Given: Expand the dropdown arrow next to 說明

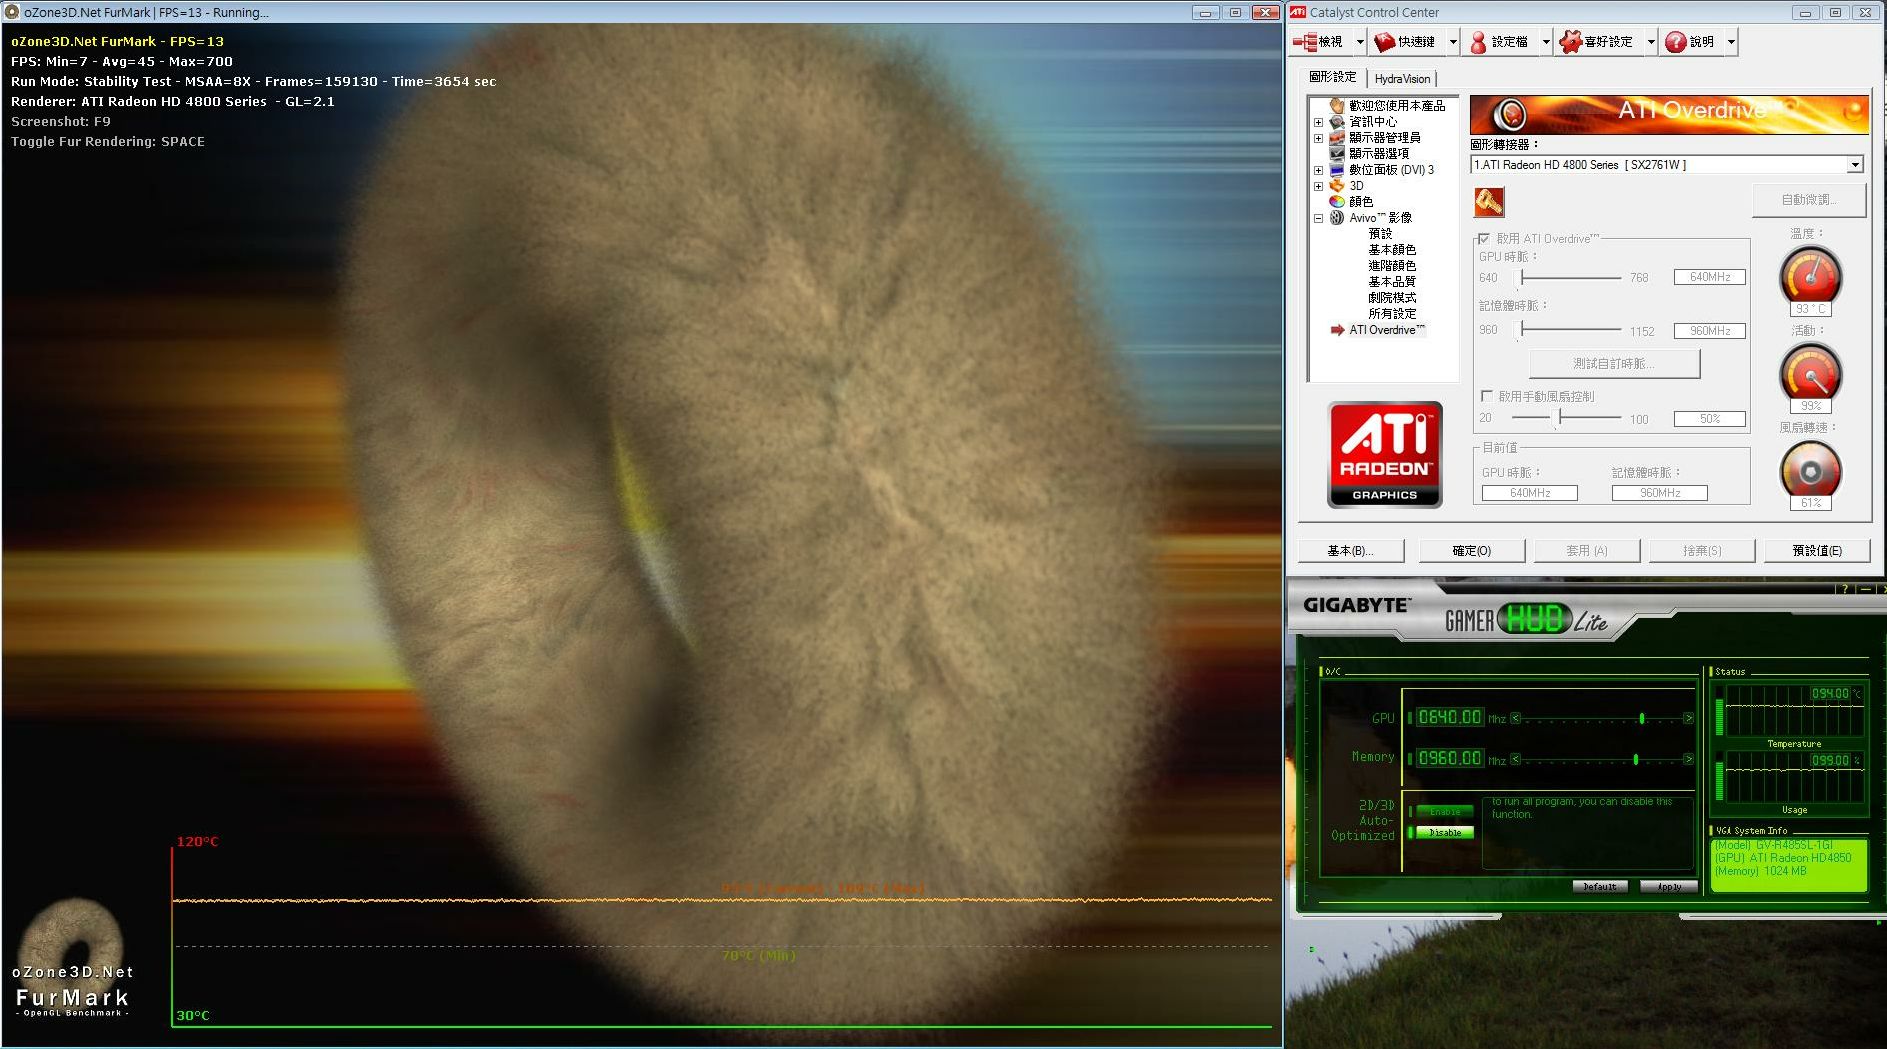Looking at the screenshot, I should (x=1731, y=42).
